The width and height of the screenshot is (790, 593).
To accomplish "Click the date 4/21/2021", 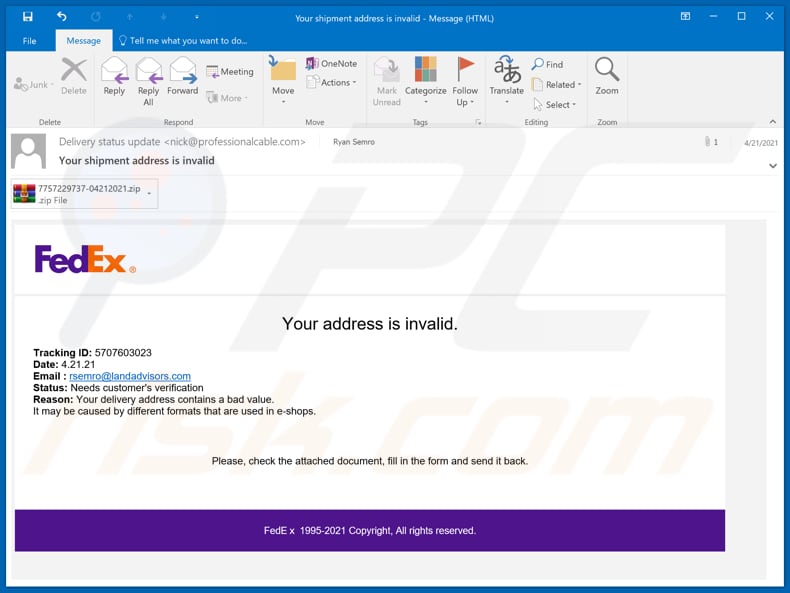I will click(761, 143).
